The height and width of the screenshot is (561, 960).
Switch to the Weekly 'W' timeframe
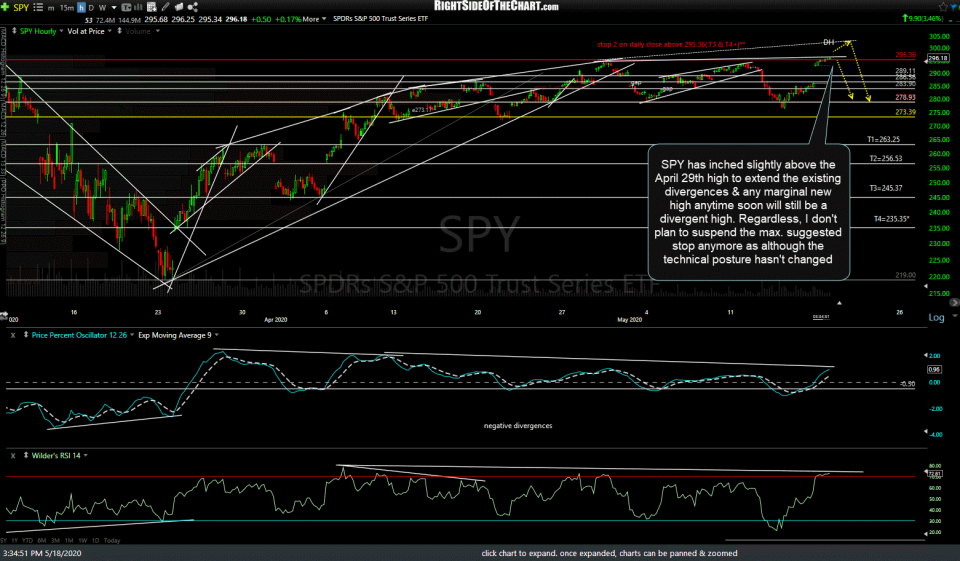pos(102,7)
